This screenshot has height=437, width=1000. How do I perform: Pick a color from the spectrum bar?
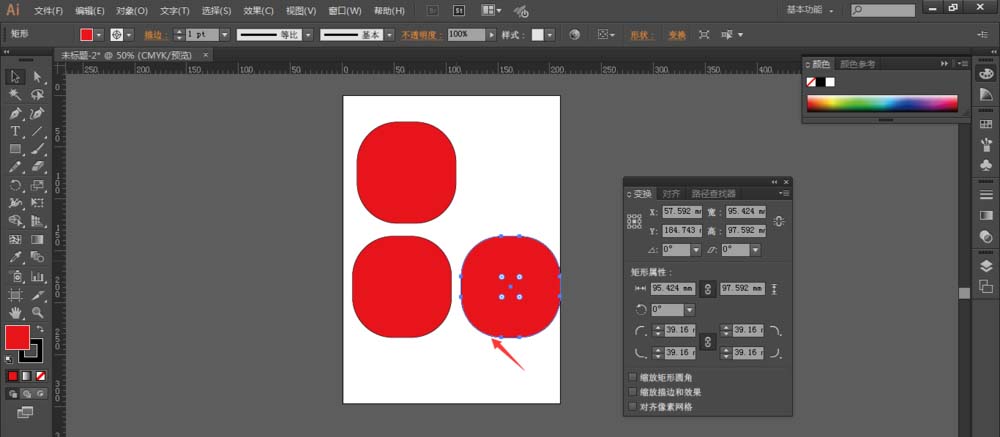coord(882,103)
